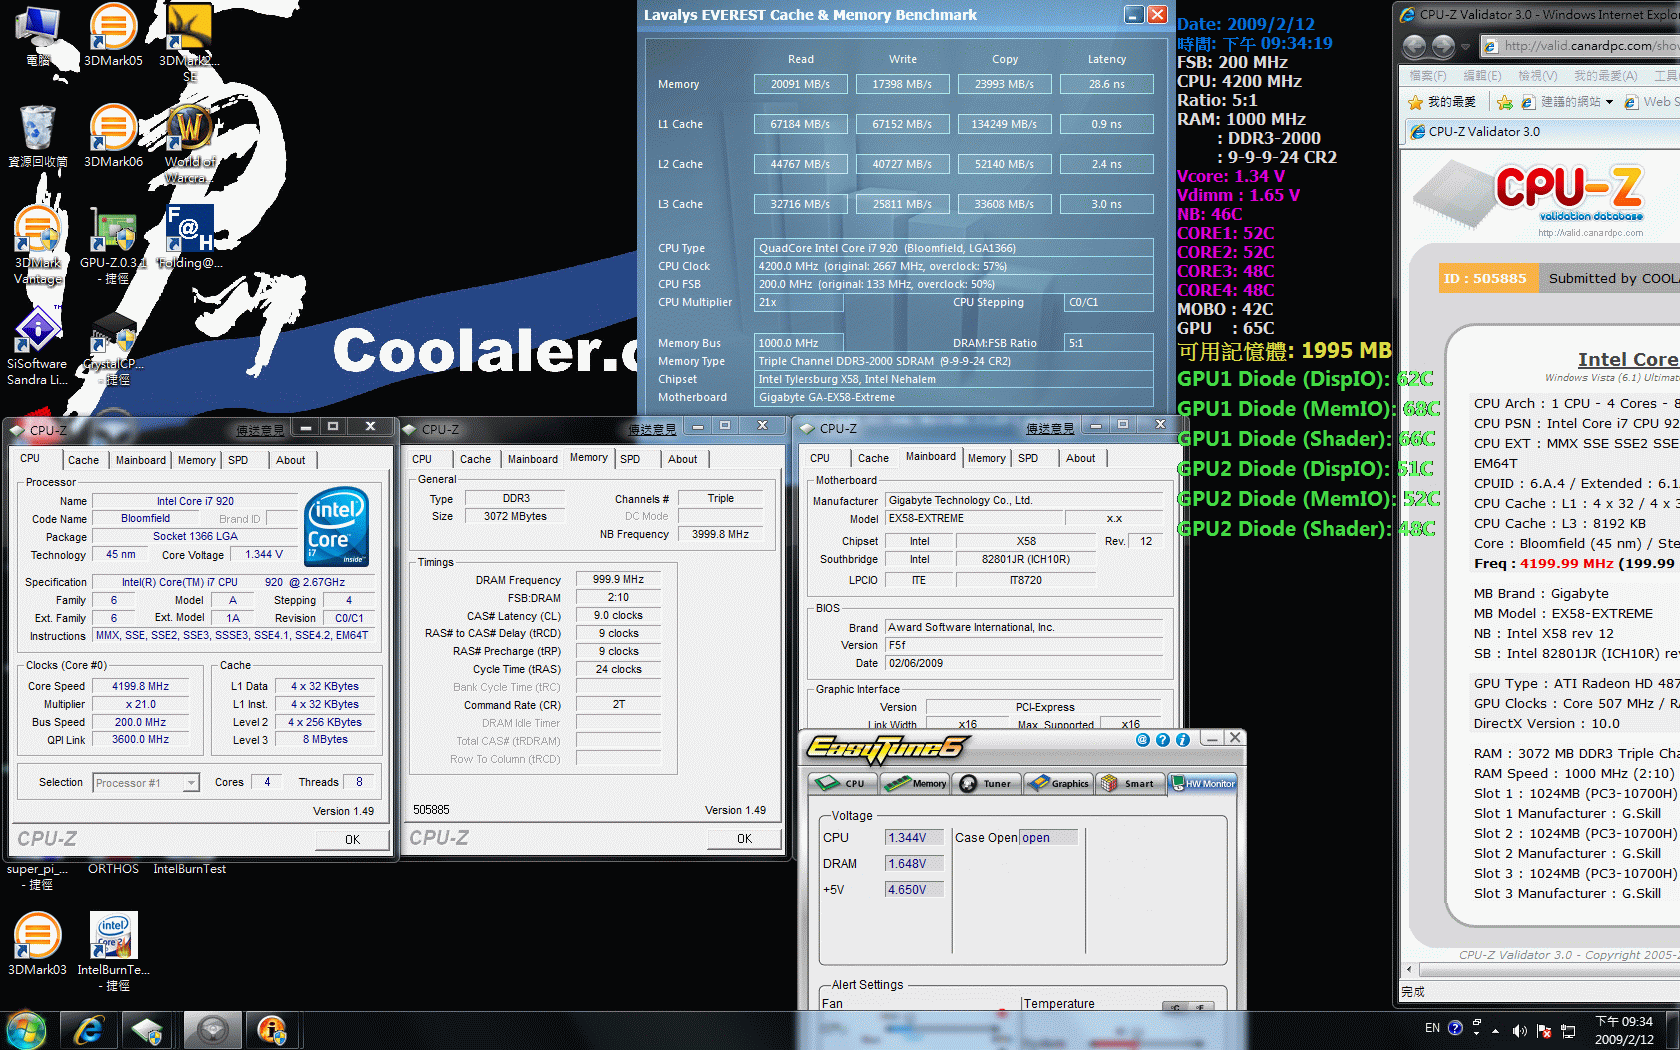Click the question-mark help icon in EasyTune6

(x=1162, y=740)
